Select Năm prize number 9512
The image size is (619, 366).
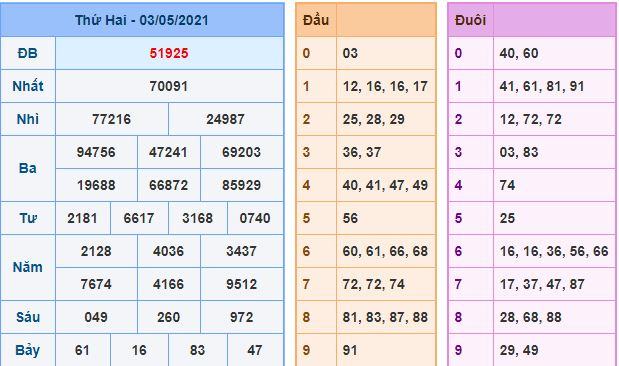coord(242,284)
